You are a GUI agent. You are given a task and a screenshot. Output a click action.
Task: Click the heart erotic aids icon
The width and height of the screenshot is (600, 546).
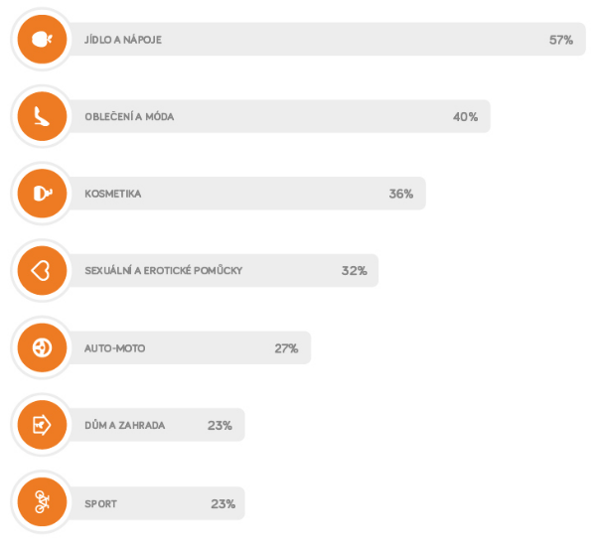[42, 271]
